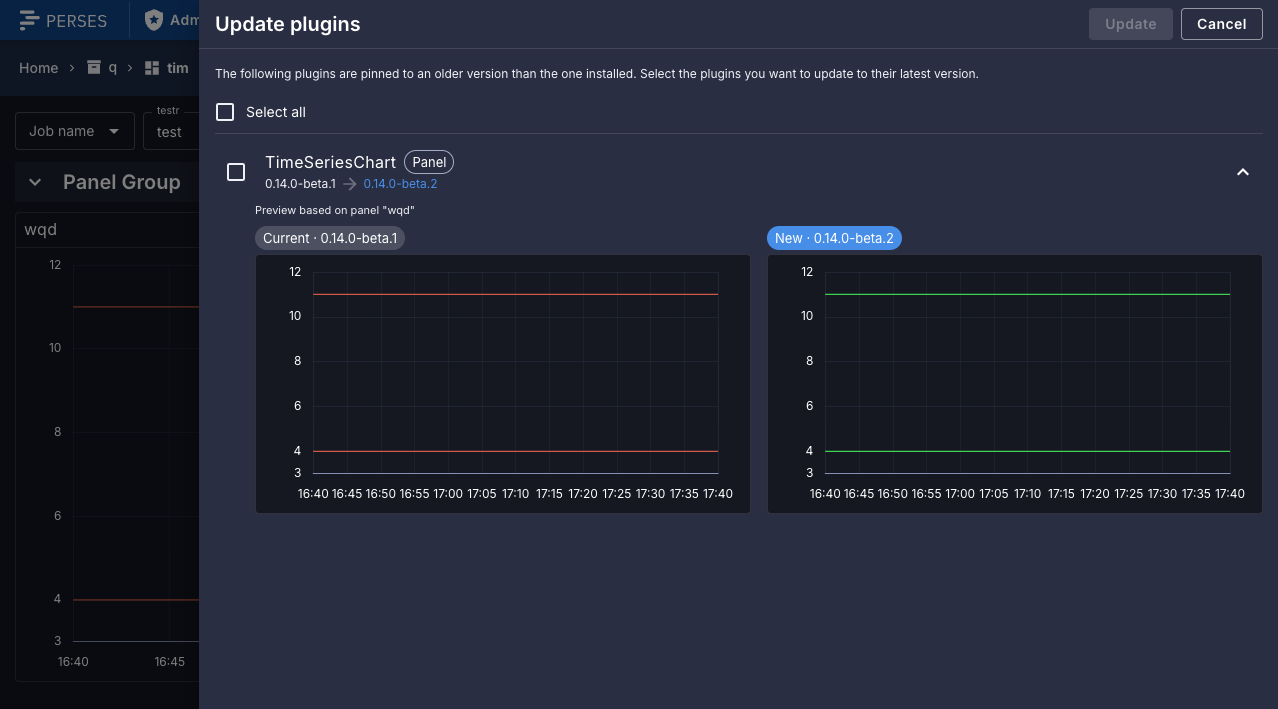
Task: Go to Home breadcrumb
Action: point(38,68)
